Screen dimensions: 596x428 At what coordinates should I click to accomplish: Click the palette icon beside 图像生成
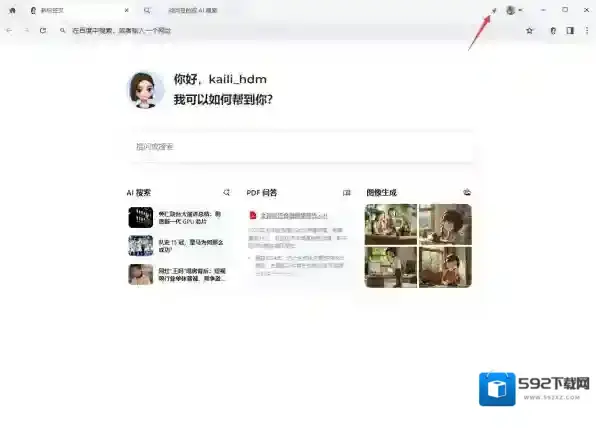tap(467, 192)
